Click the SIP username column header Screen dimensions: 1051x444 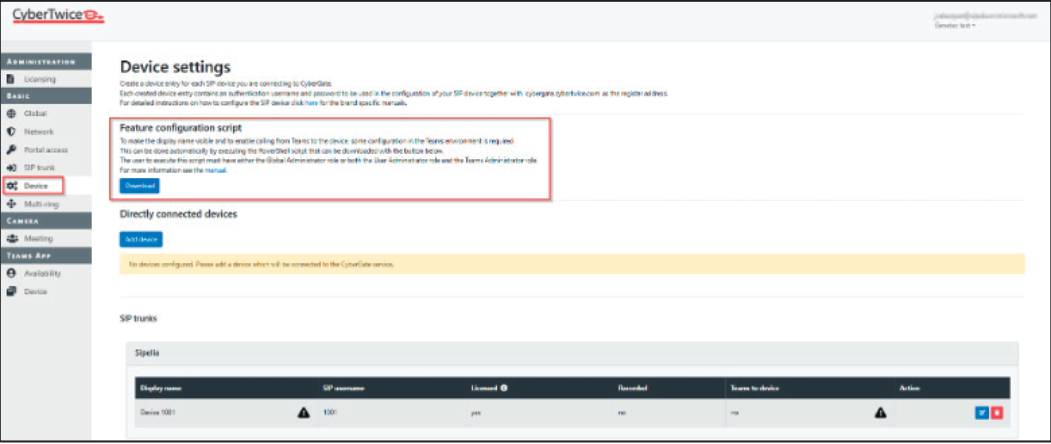click(345, 388)
